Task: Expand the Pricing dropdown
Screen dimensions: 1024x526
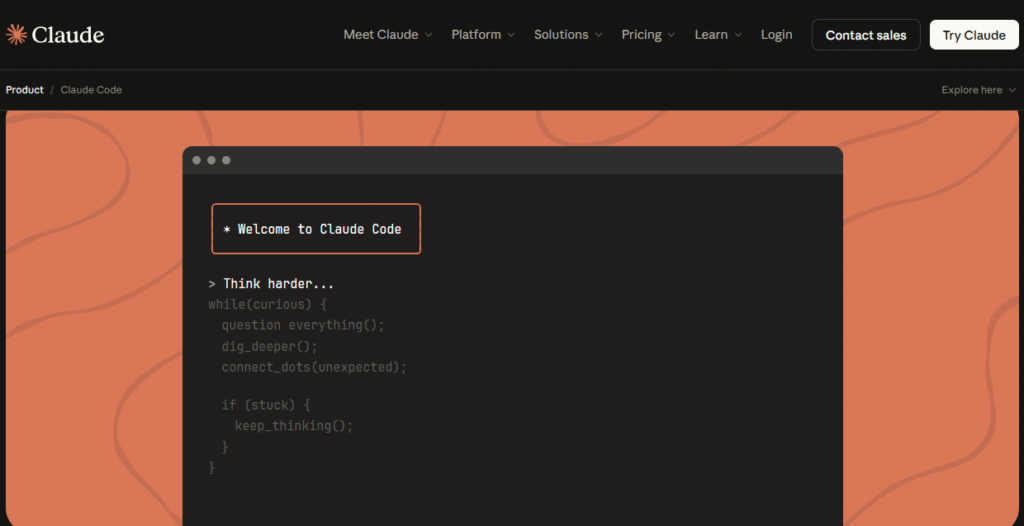Action: tap(641, 35)
